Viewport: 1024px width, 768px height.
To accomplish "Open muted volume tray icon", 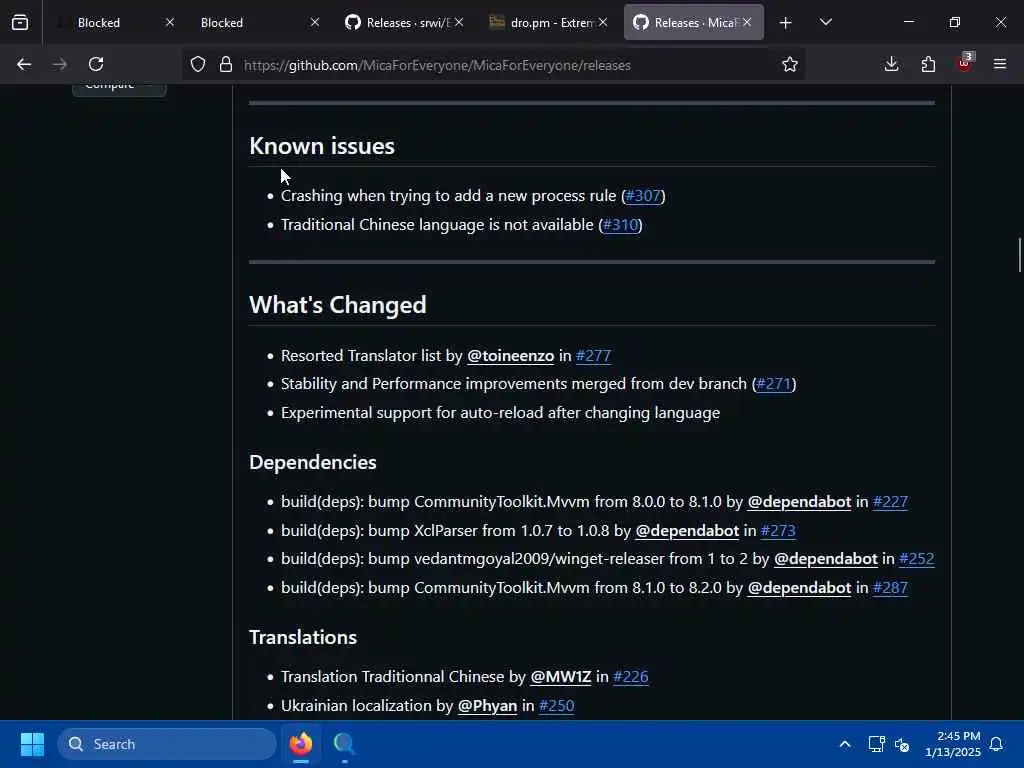I will [x=903, y=744].
